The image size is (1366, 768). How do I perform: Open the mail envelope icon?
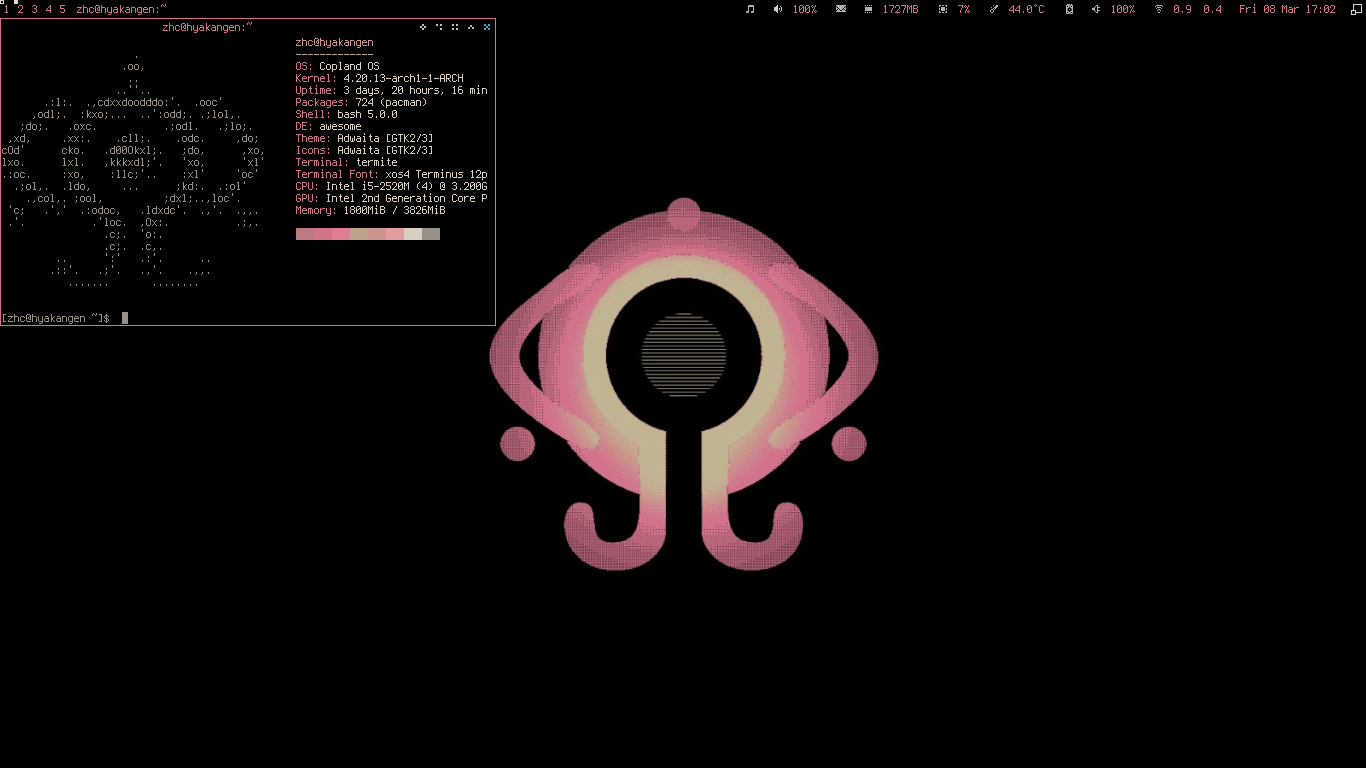[x=841, y=9]
